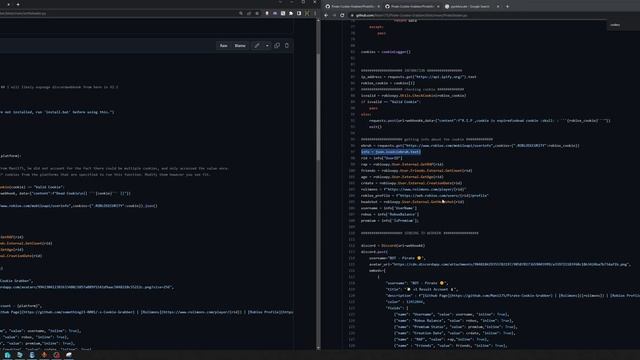Expand the edit options dropdown arrow
This screenshot has height=360, width=640.
coord(267,46)
